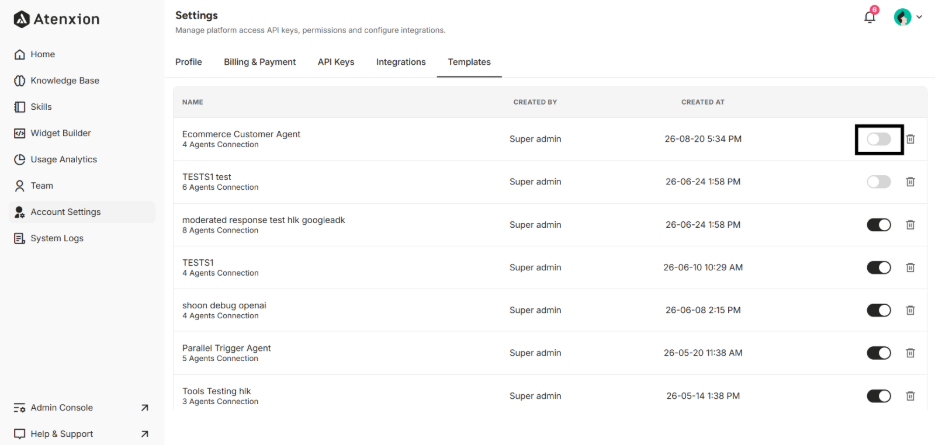This screenshot has width=936, height=445.
Task: Click the user avatar picture
Action: [x=903, y=17]
